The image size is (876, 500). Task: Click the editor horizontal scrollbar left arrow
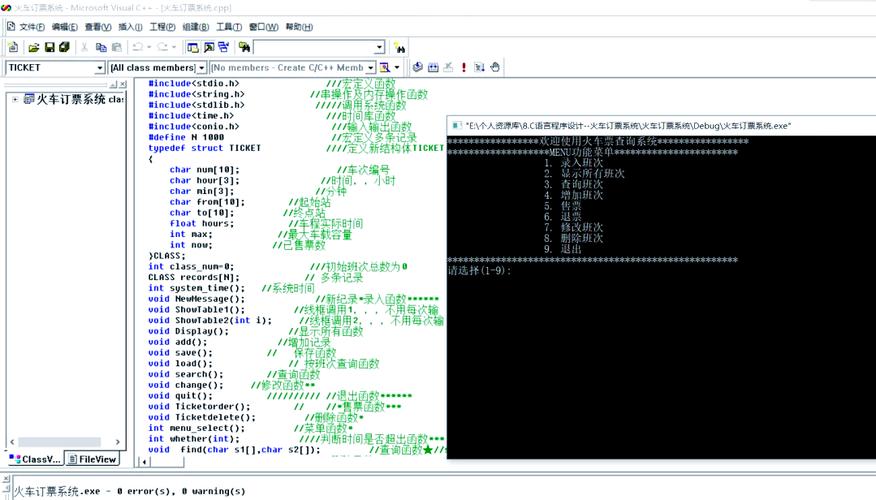click(x=144, y=461)
